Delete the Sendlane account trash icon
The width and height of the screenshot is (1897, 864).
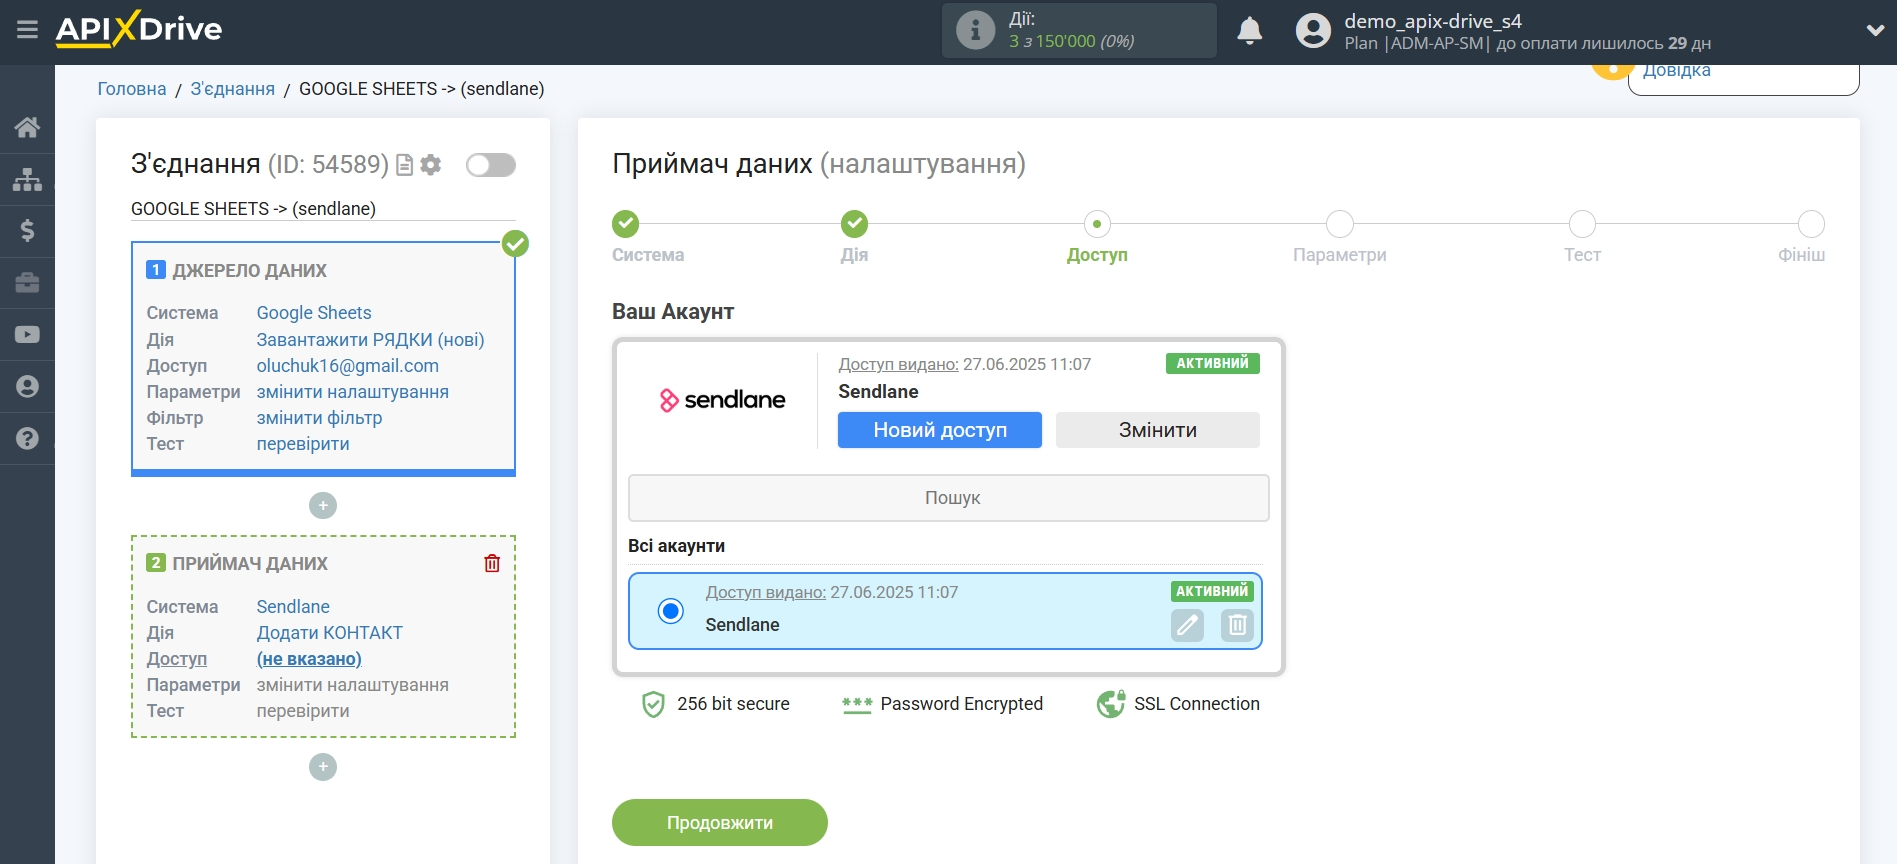click(x=1237, y=625)
